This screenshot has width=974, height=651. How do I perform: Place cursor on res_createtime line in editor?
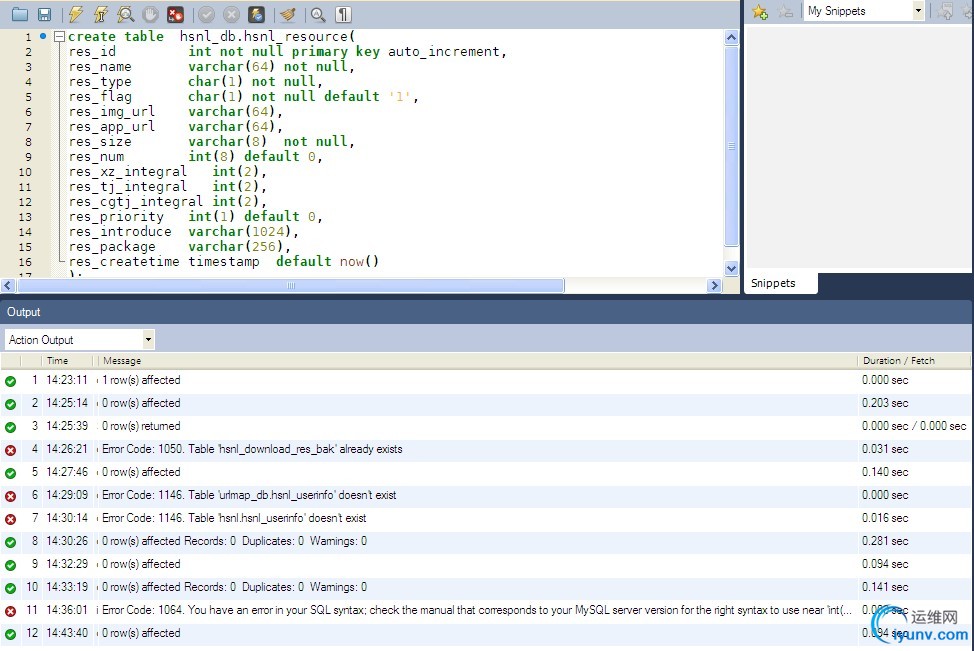[x=224, y=262]
